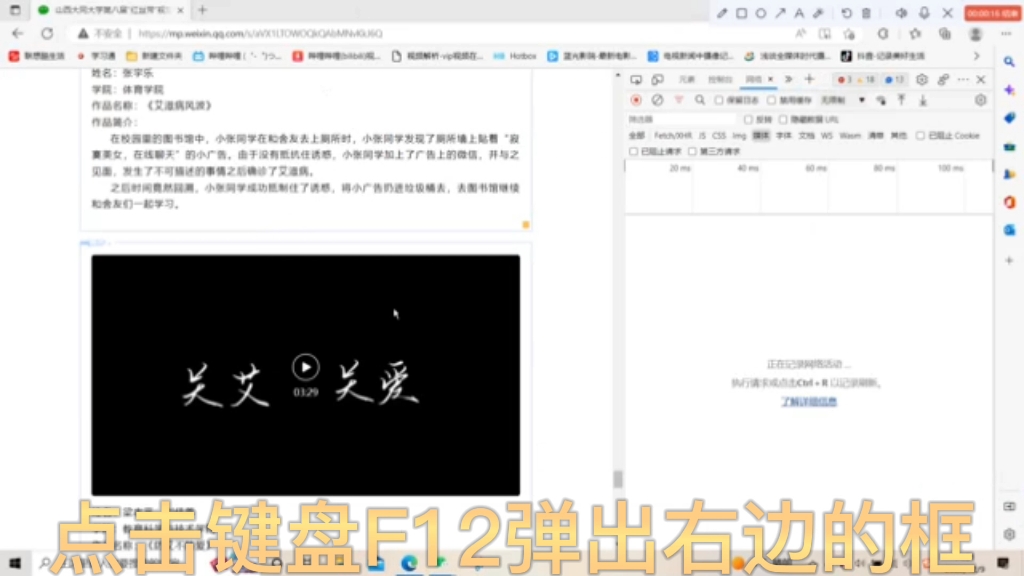
Task: Check the 反转 invert filter checkbox
Action: pos(749,120)
